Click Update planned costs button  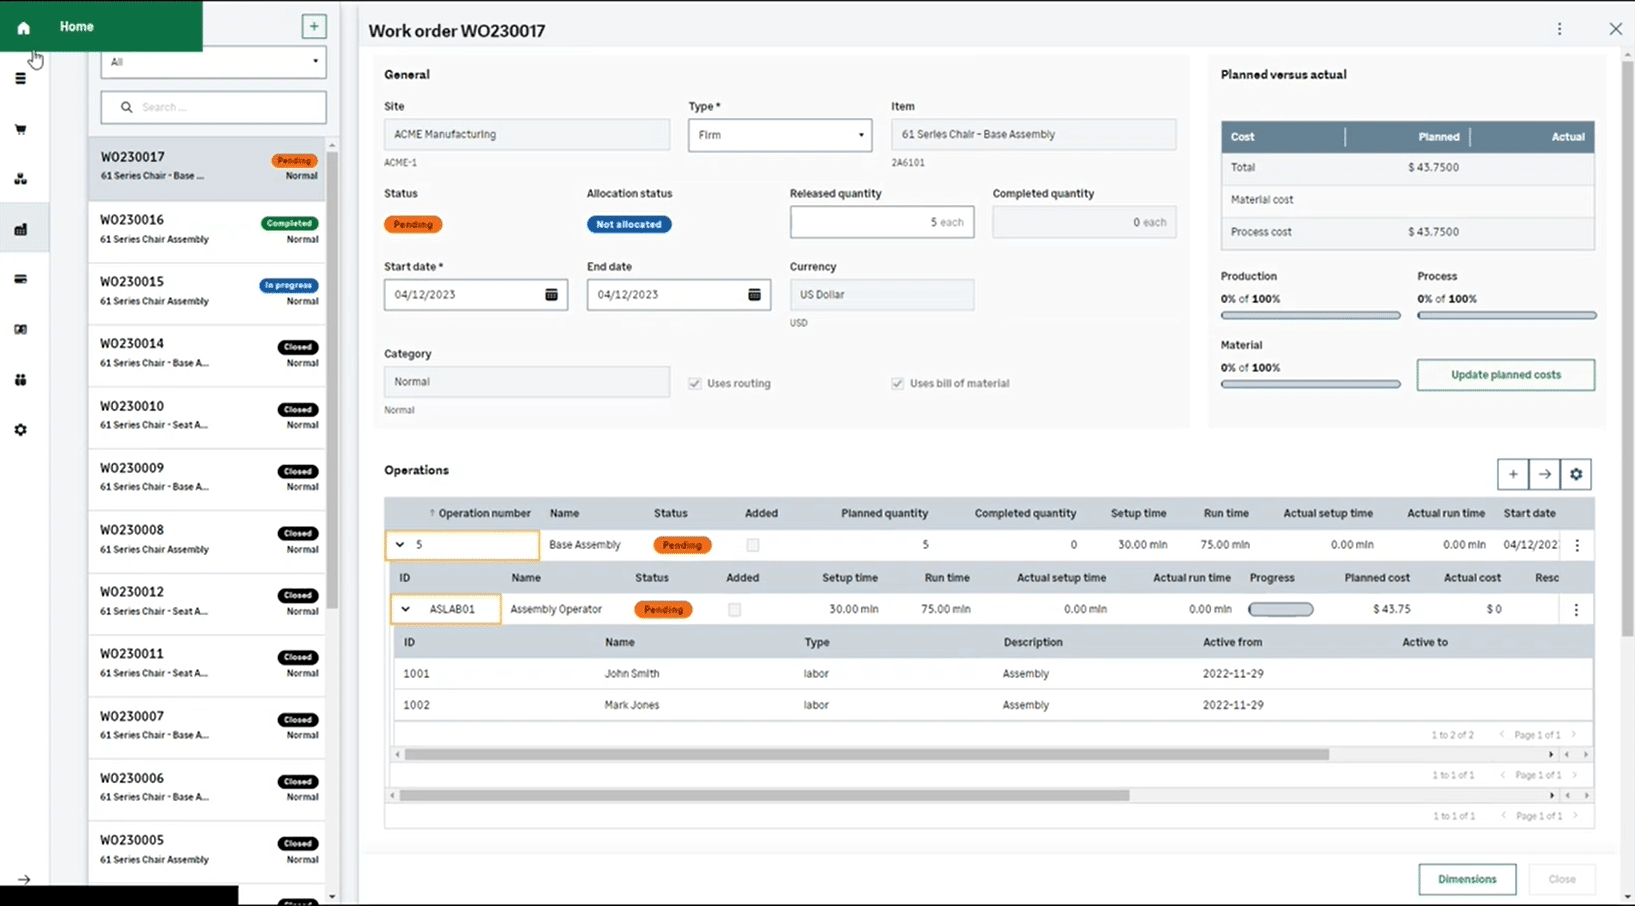[1505, 375]
